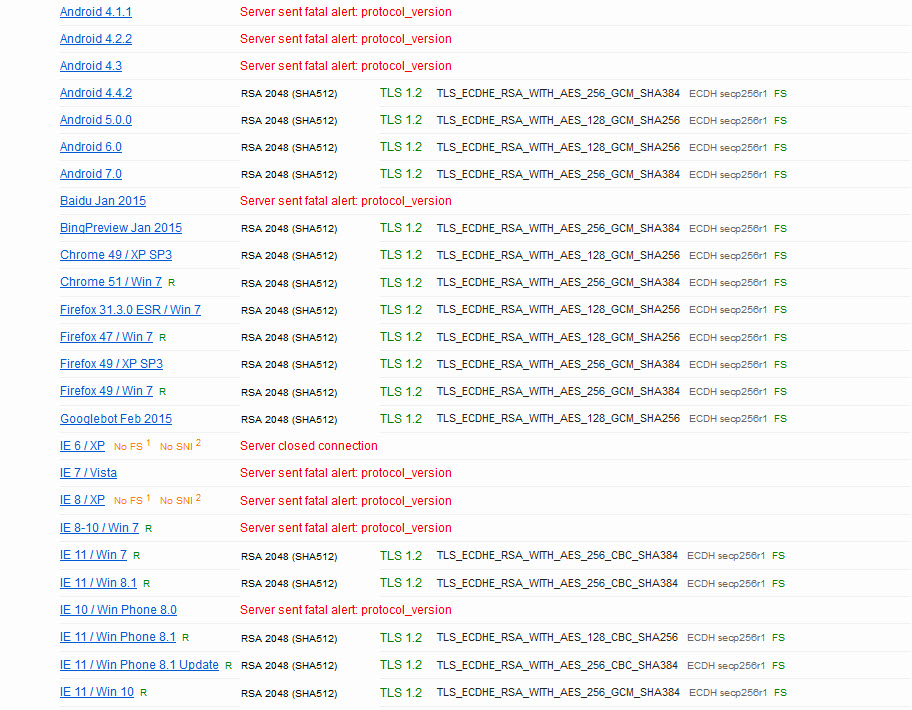This screenshot has height=710, width=912.
Task: Click the No SNI note in IE 8 / XP row
Action: coord(180,500)
